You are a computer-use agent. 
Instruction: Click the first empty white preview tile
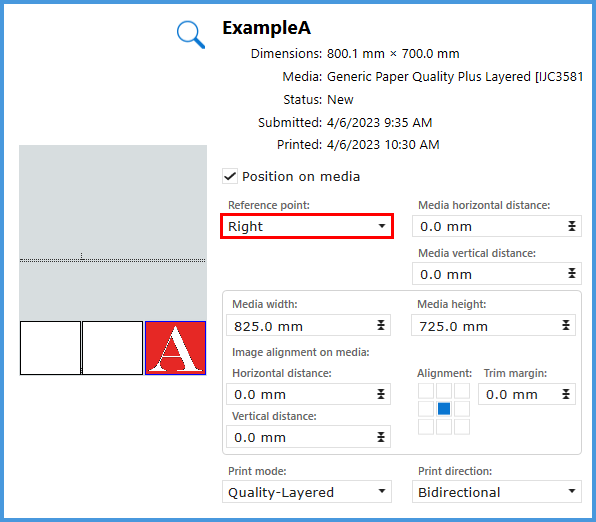point(50,348)
